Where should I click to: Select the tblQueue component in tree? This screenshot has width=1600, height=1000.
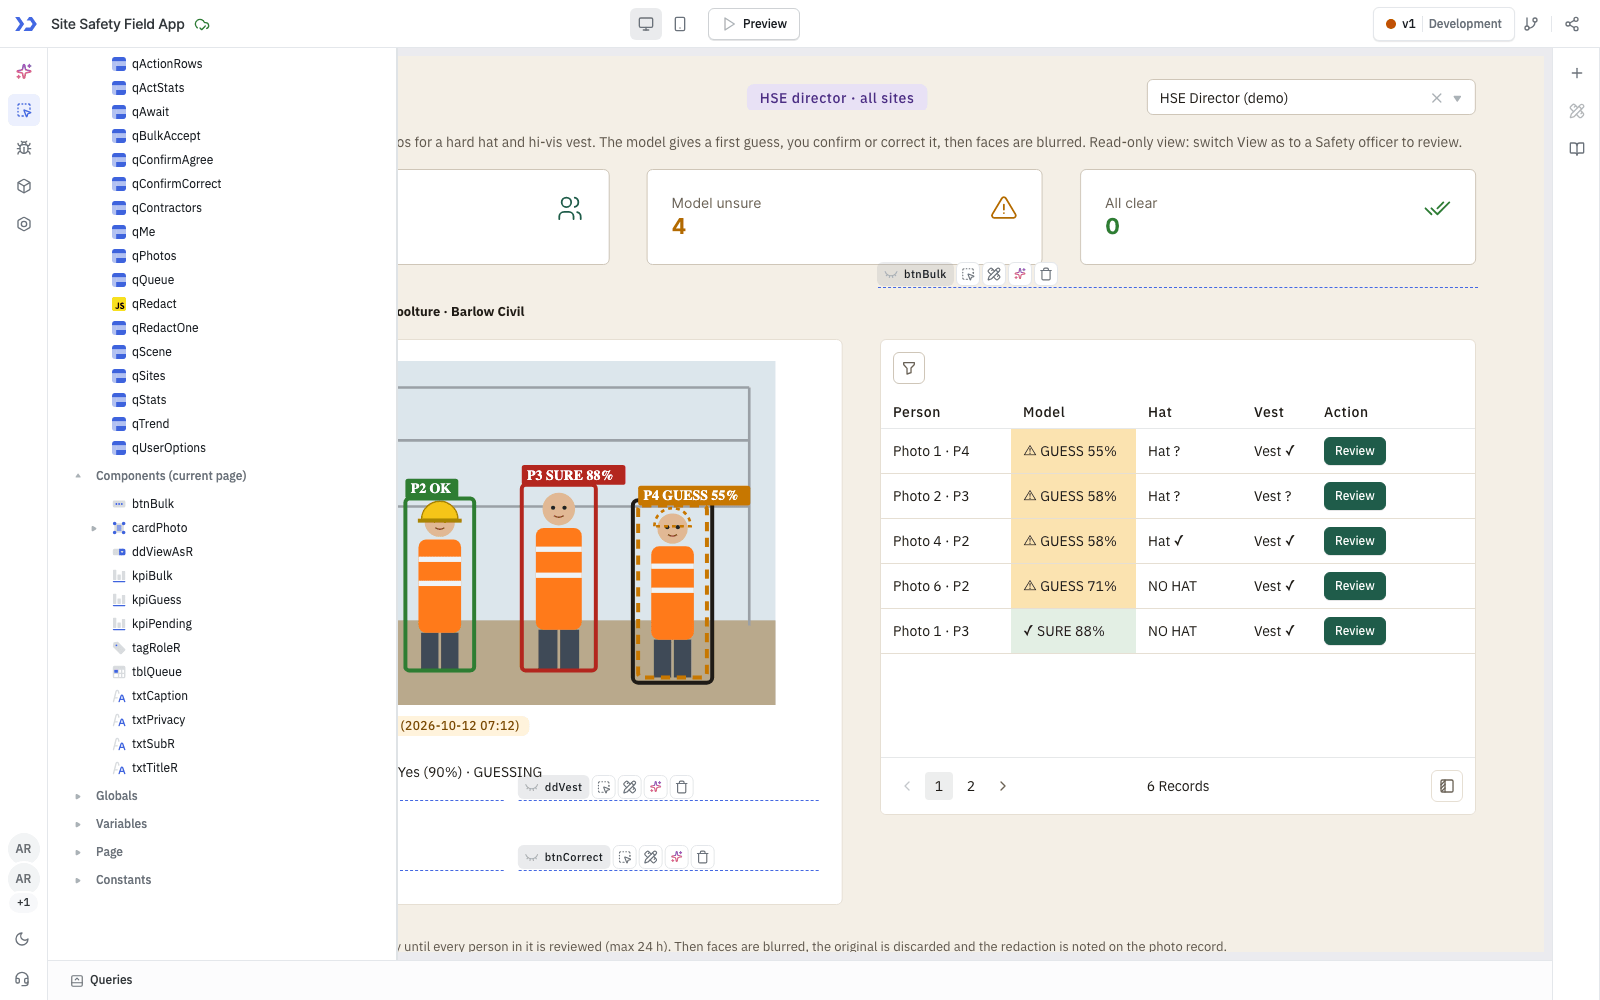(x=157, y=672)
